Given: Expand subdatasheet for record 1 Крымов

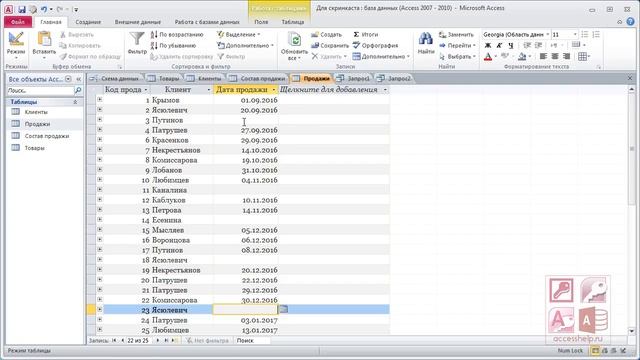Looking at the screenshot, I should tap(100, 100).
